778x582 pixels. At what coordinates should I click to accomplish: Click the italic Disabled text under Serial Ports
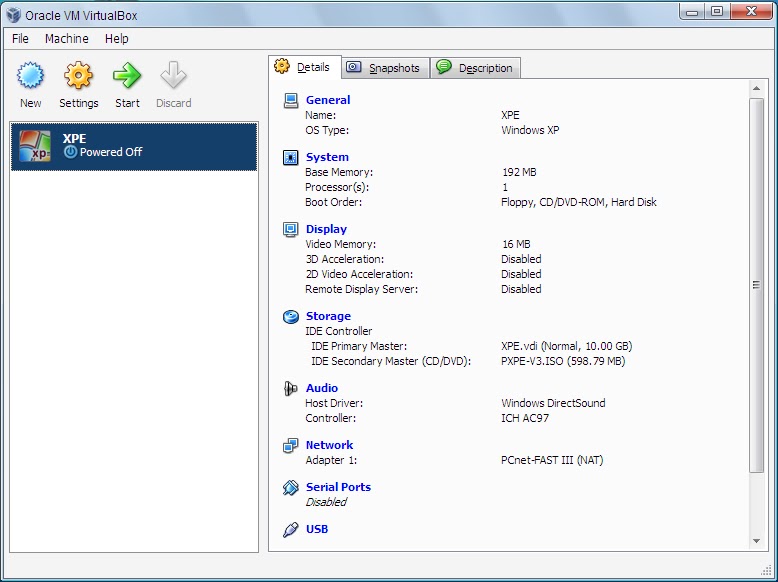(326, 502)
